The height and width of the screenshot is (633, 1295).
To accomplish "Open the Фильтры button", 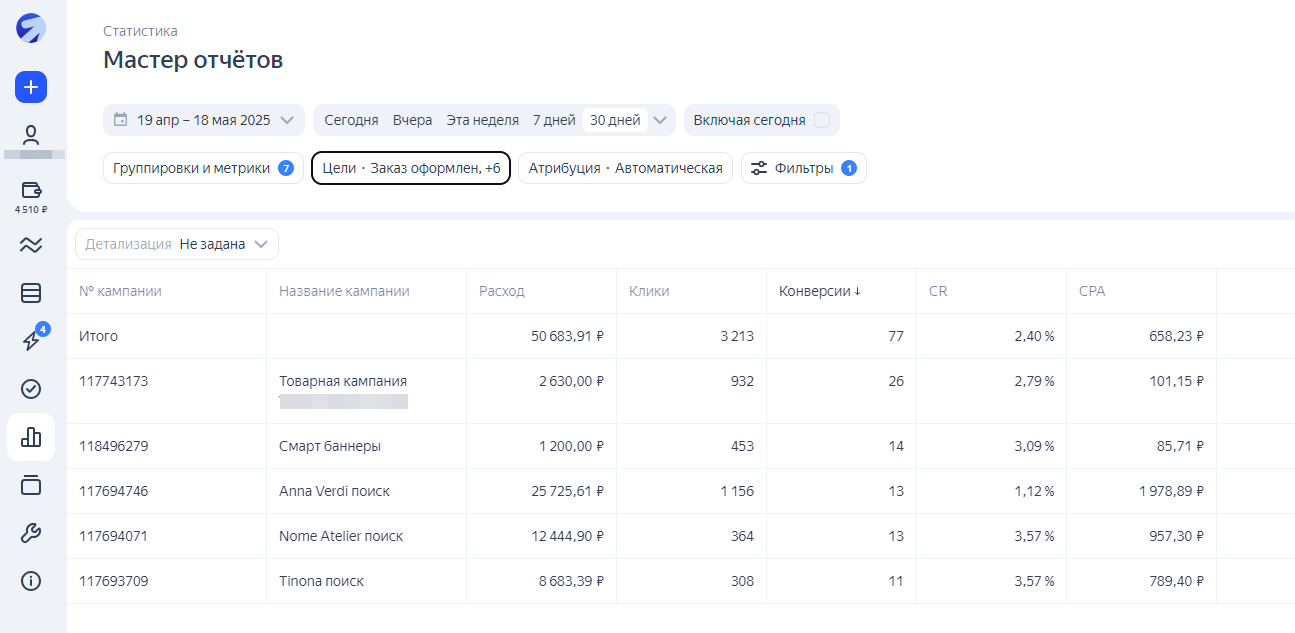I will pyautogui.click(x=804, y=168).
